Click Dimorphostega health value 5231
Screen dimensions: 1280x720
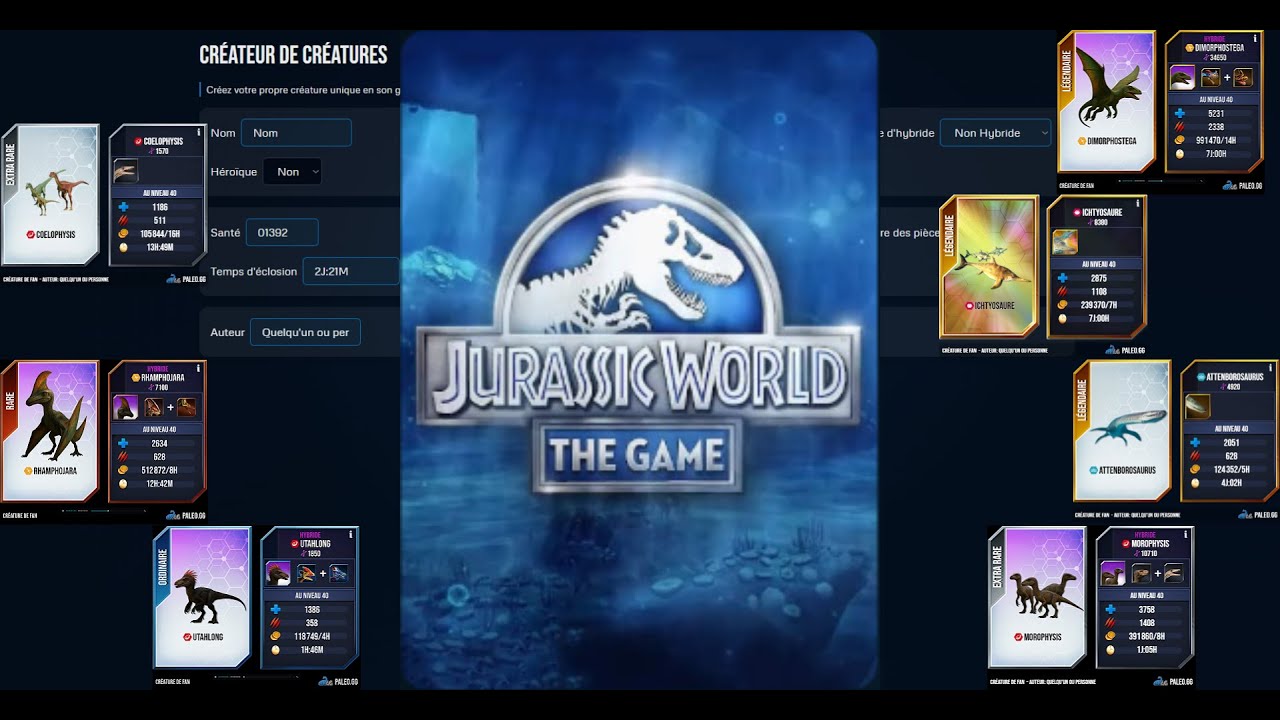click(1216, 114)
